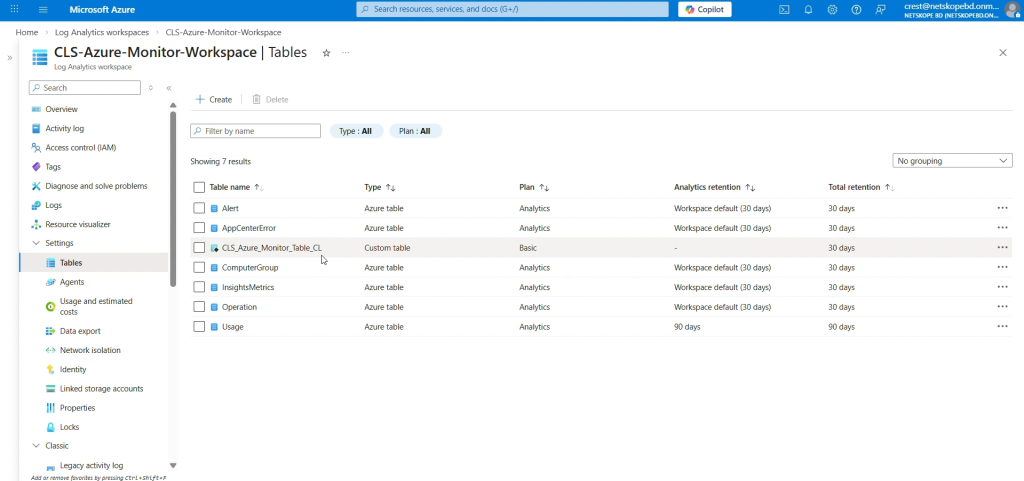Click the Filter by name field
This screenshot has height=481, width=1024.
[x=255, y=131]
